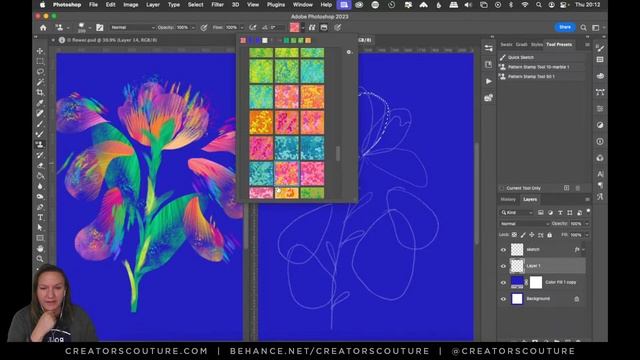
Task: Select the Hand tool
Action: pos(40,248)
